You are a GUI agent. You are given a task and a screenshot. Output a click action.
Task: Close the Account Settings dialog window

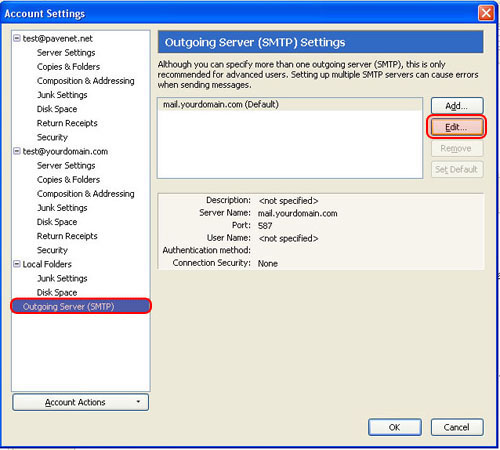pyautogui.click(x=486, y=13)
